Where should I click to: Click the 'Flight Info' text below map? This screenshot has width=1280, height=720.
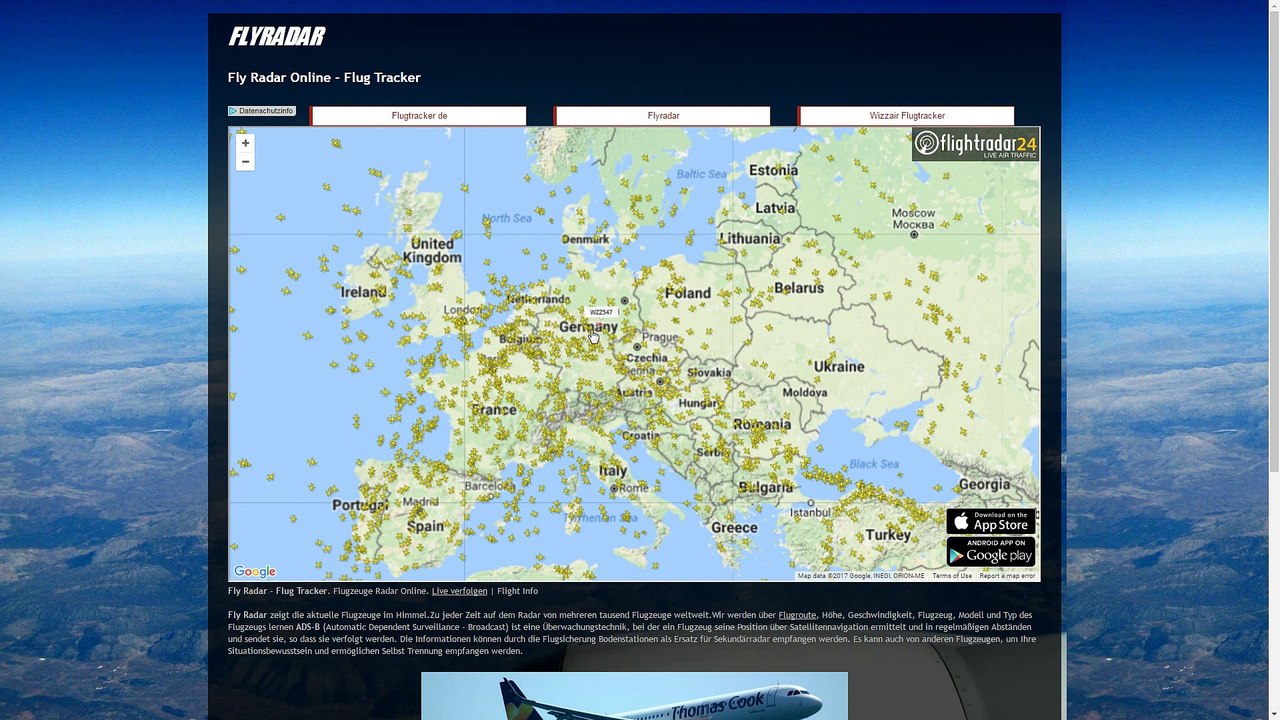[x=517, y=591]
